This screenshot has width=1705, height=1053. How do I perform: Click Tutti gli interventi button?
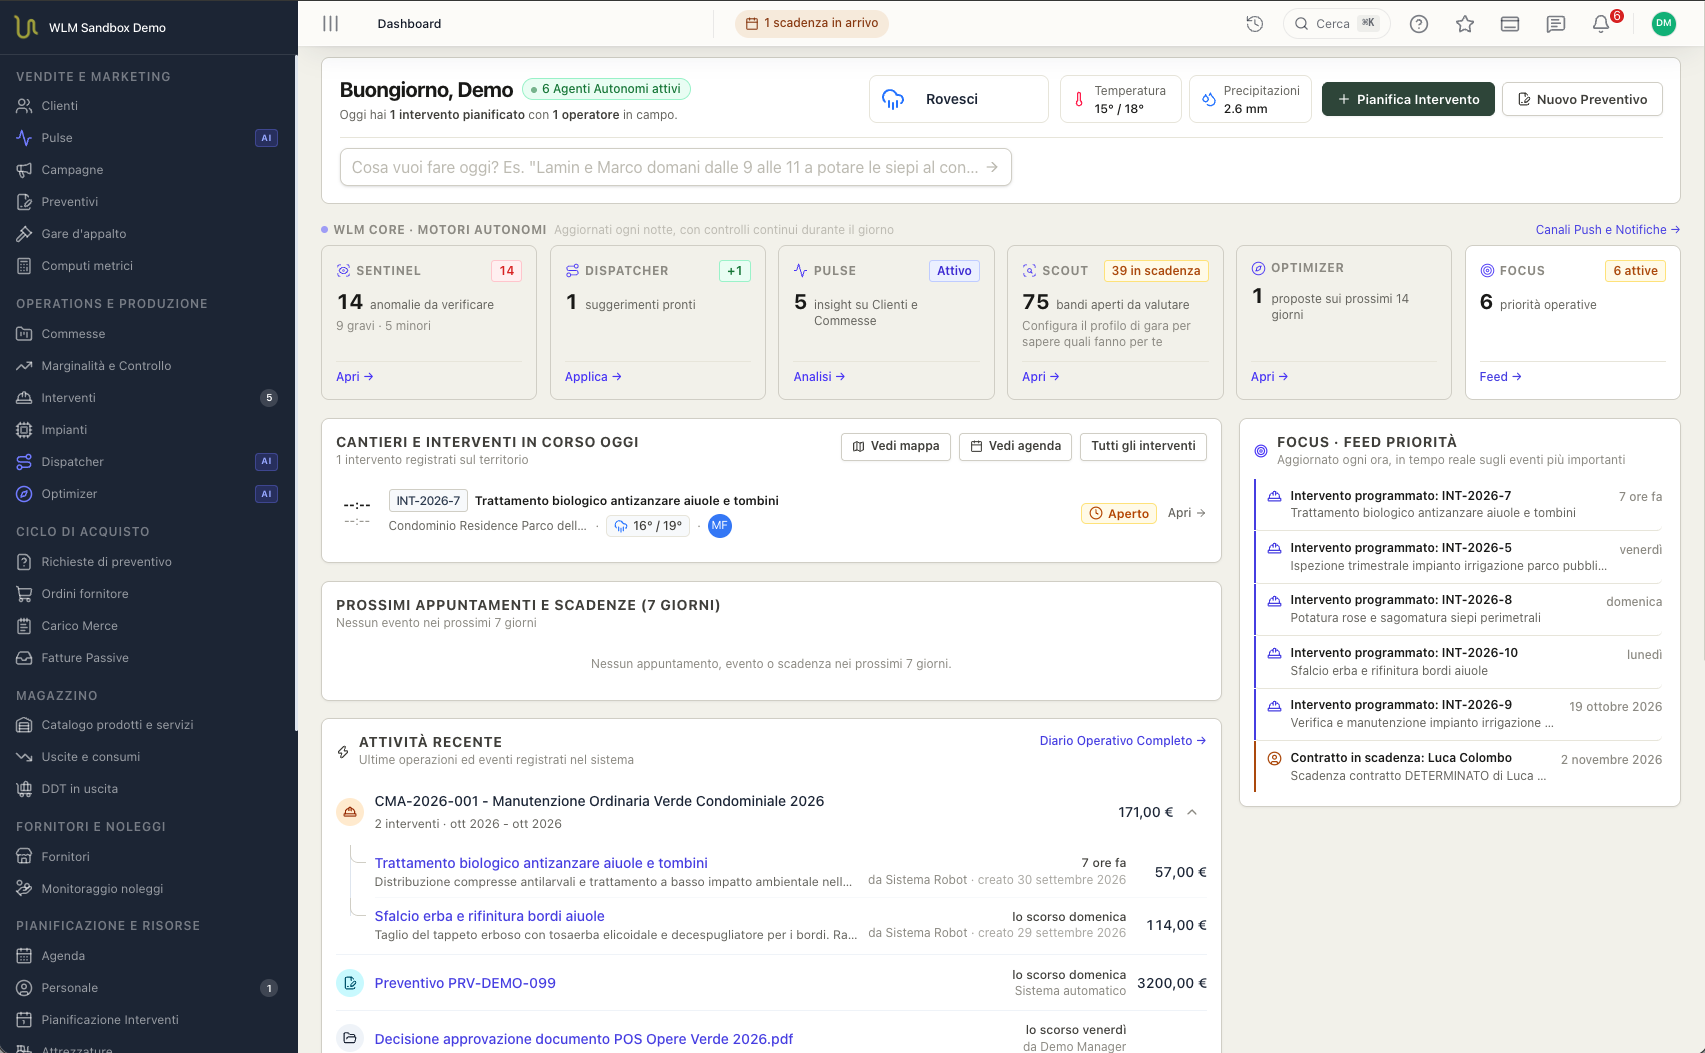1143,446
